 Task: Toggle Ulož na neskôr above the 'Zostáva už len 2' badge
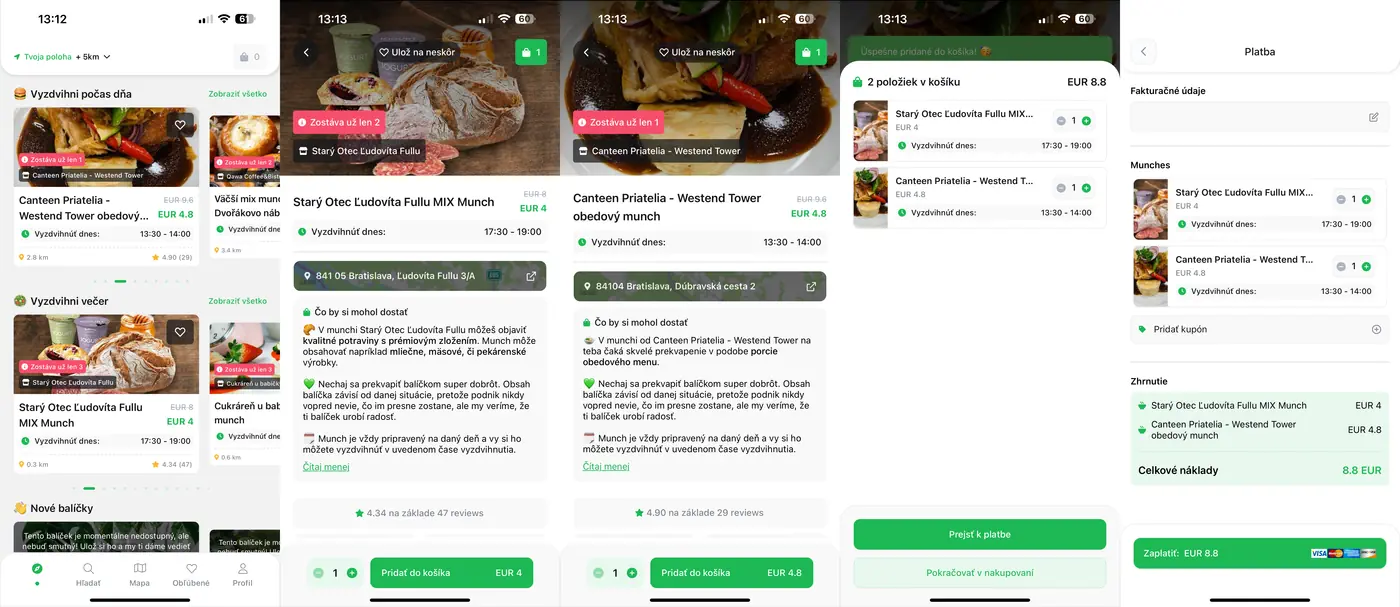(x=419, y=52)
